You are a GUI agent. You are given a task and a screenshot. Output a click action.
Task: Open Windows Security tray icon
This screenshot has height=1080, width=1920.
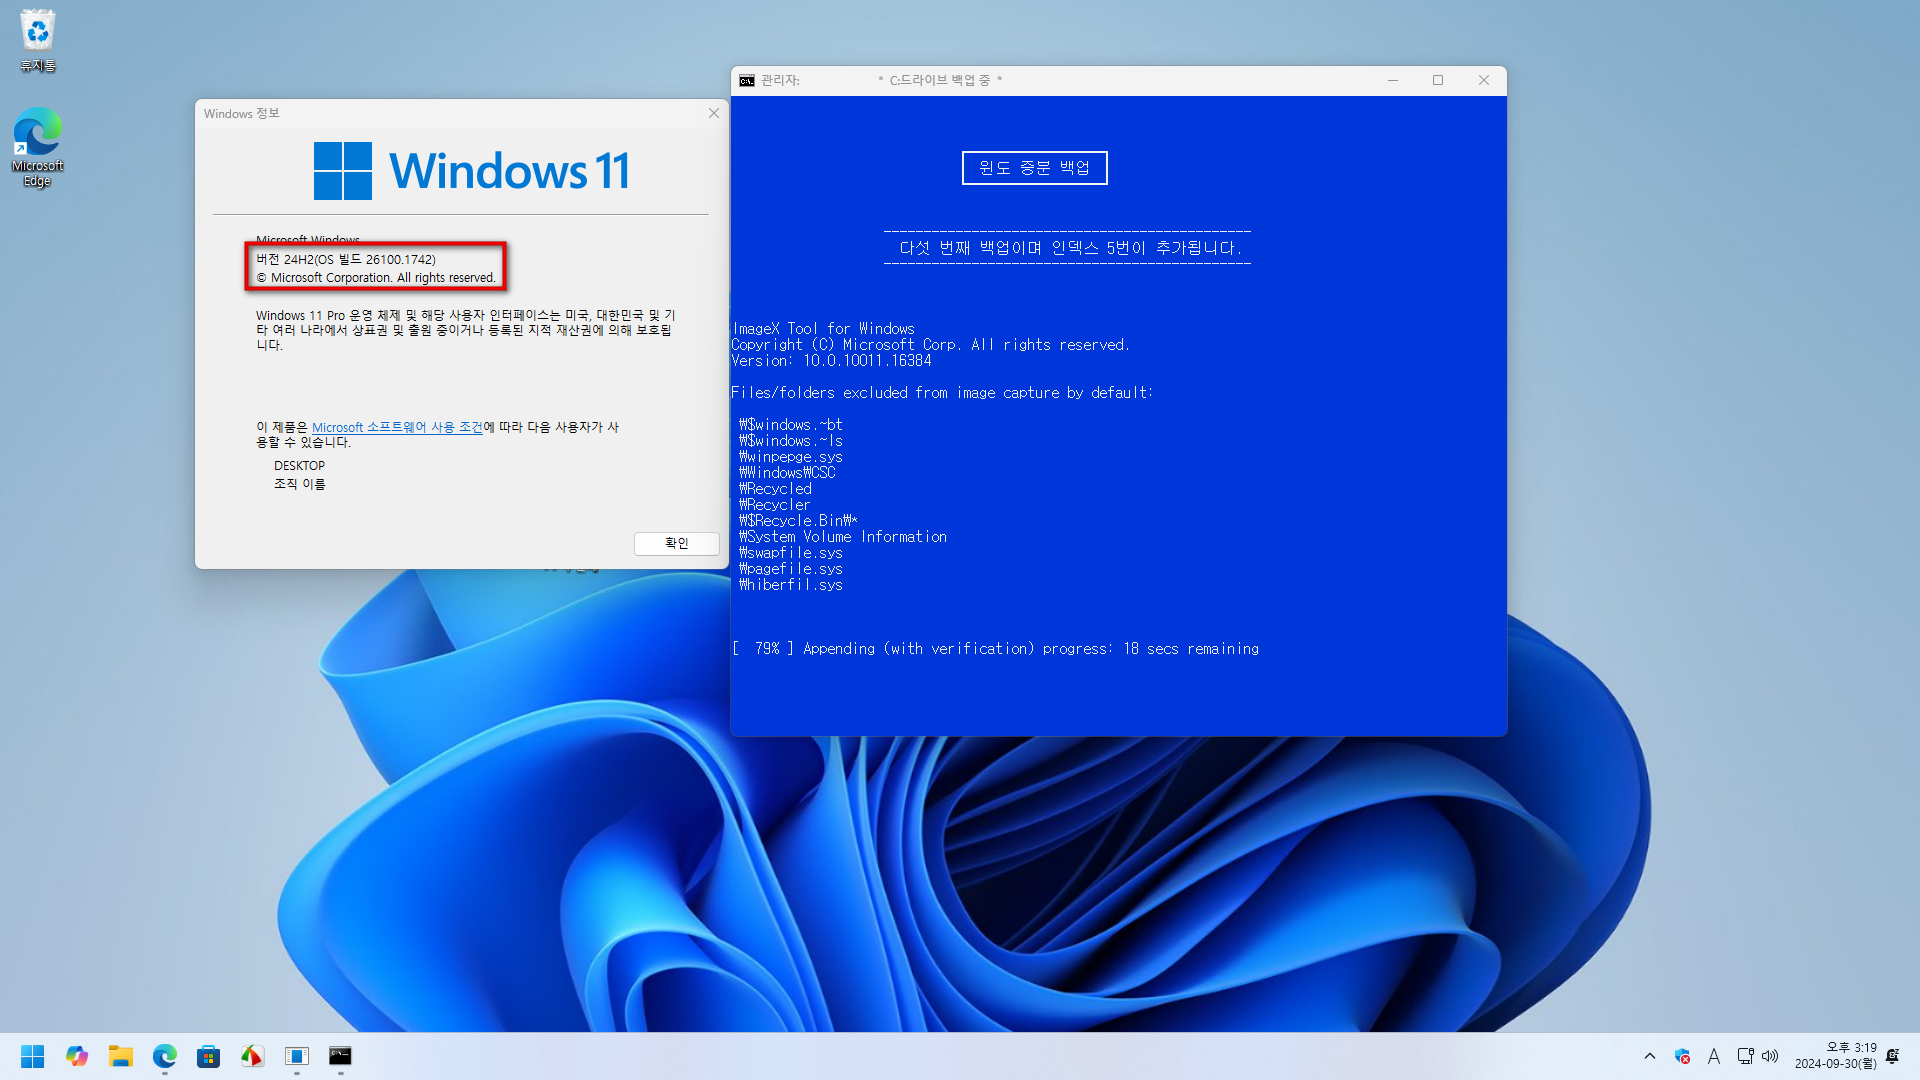(1682, 1056)
